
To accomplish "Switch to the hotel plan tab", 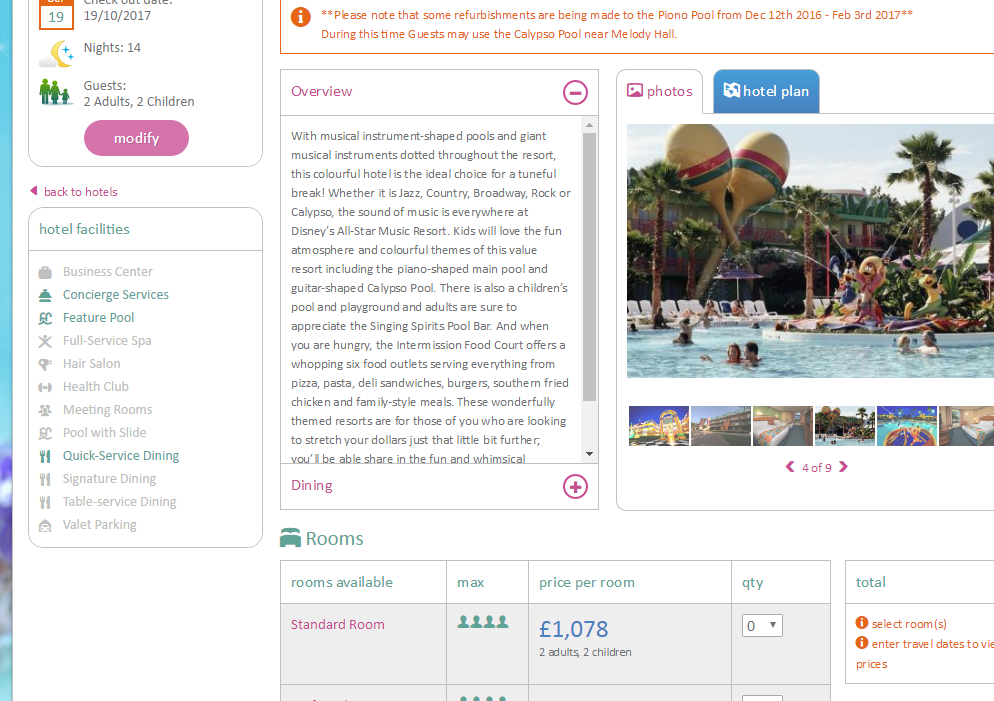I will click(766, 91).
